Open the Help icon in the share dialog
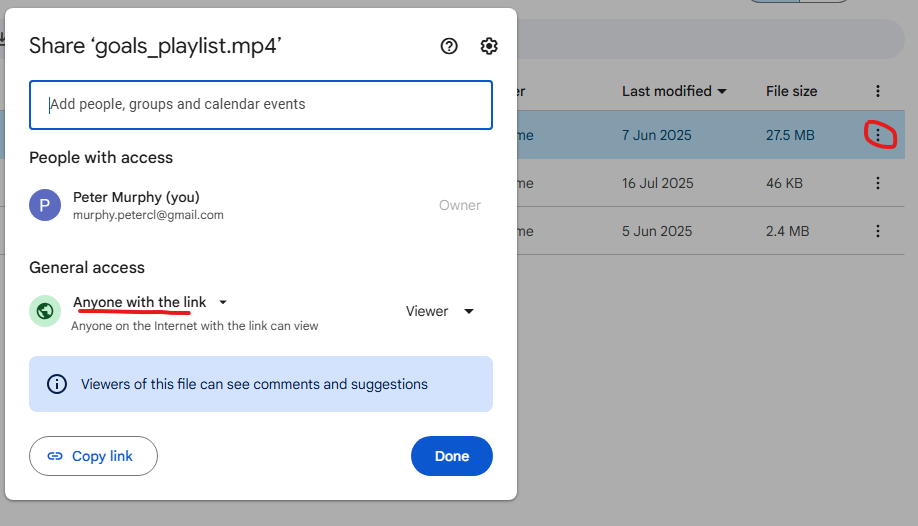Viewport: 918px width, 526px height. click(x=449, y=46)
